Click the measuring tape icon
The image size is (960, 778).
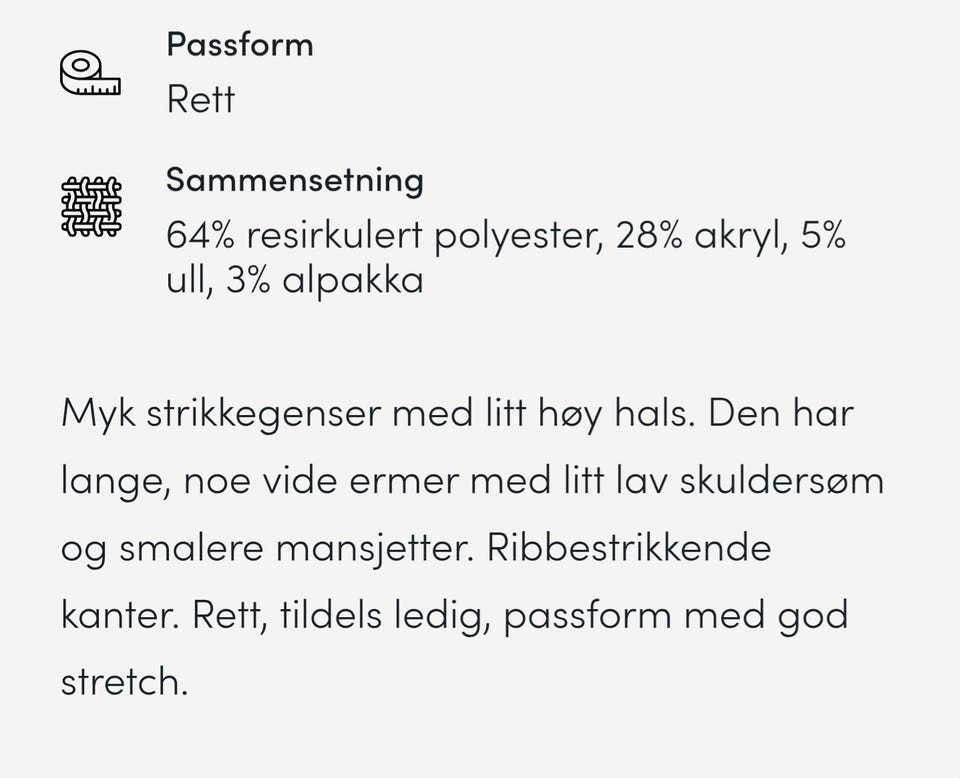click(90, 74)
